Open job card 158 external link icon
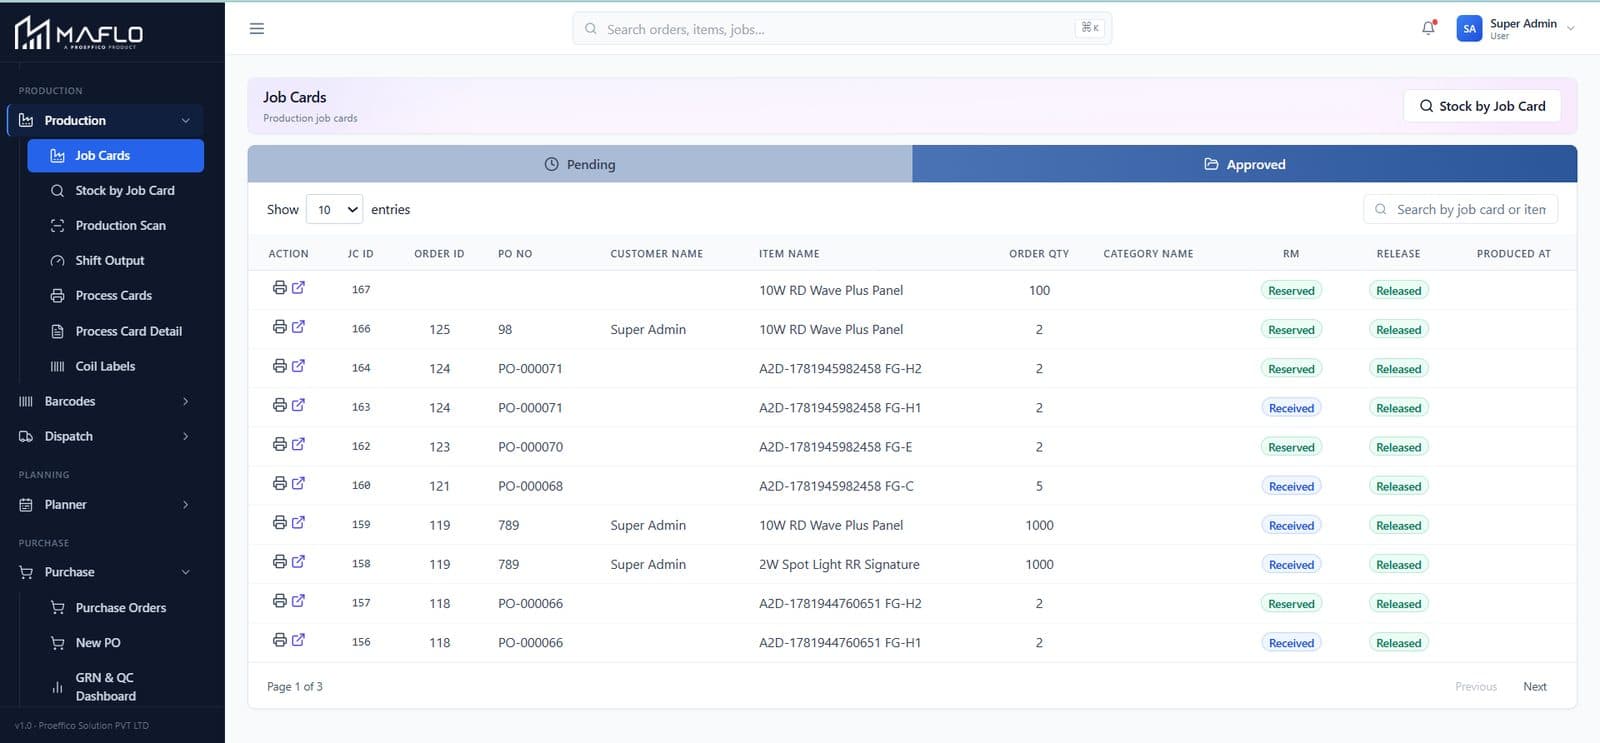The height and width of the screenshot is (743, 1600). point(298,561)
